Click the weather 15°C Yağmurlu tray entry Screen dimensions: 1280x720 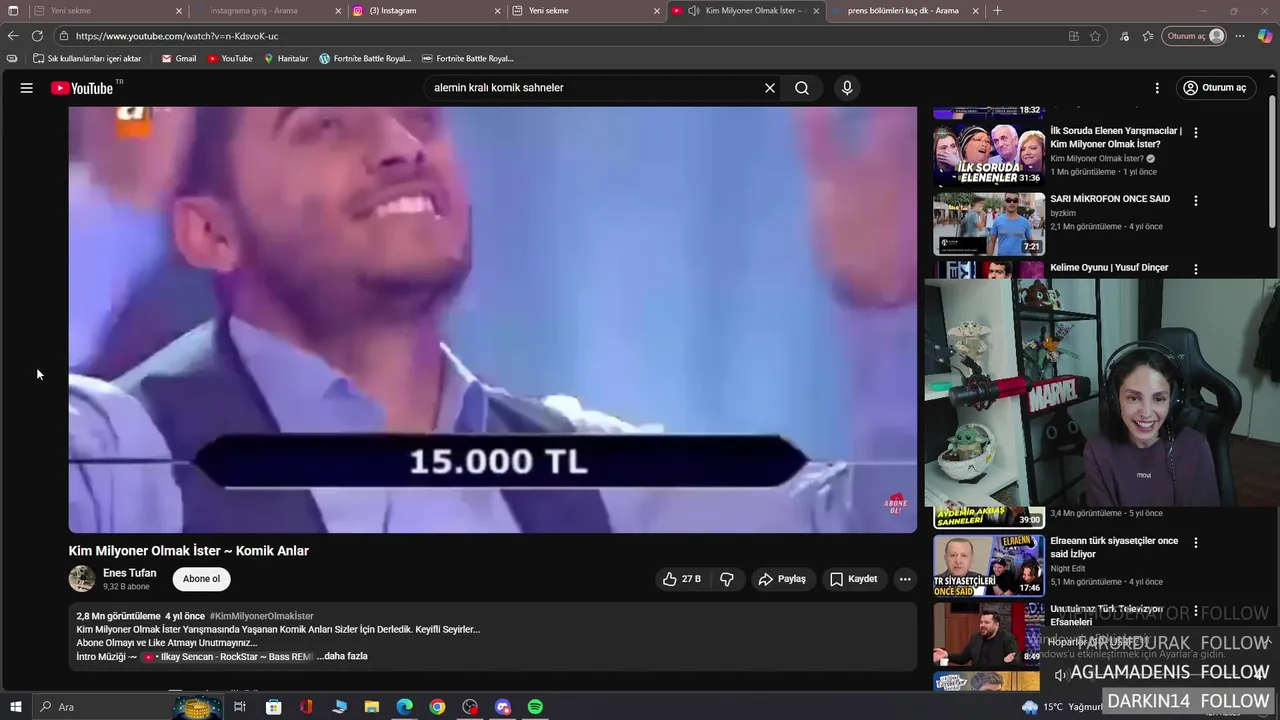tap(1062, 707)
